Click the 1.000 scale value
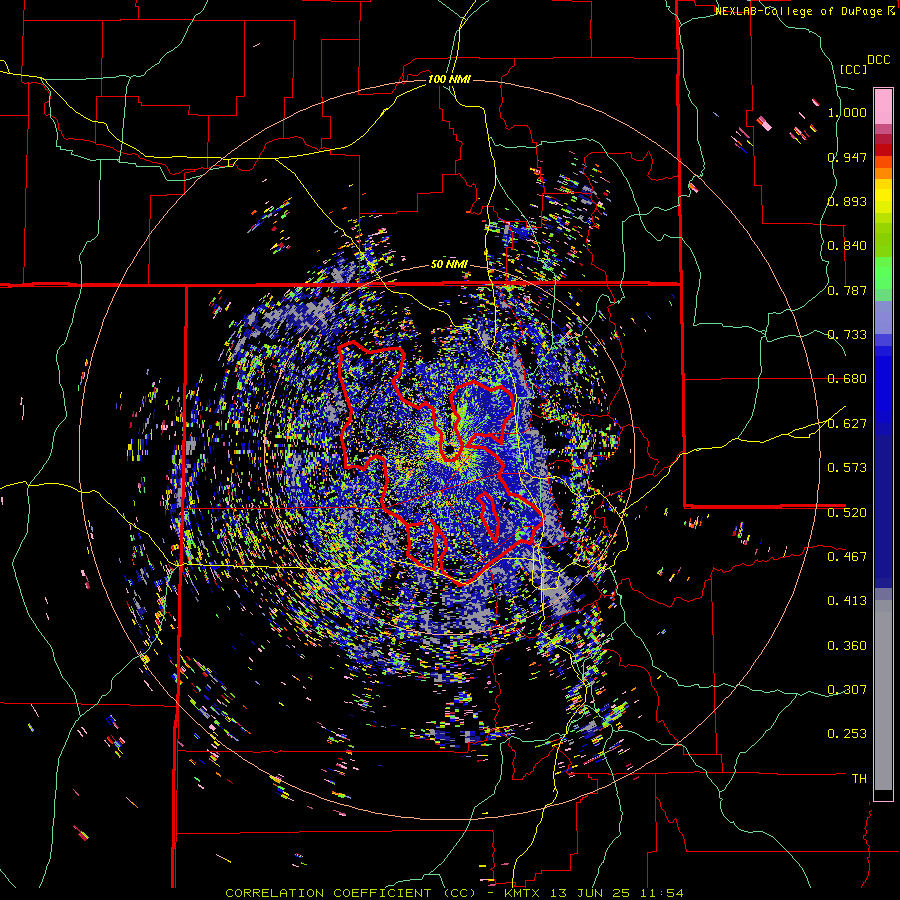This screenshot has width=900, height=900. [x=847, y=112]
